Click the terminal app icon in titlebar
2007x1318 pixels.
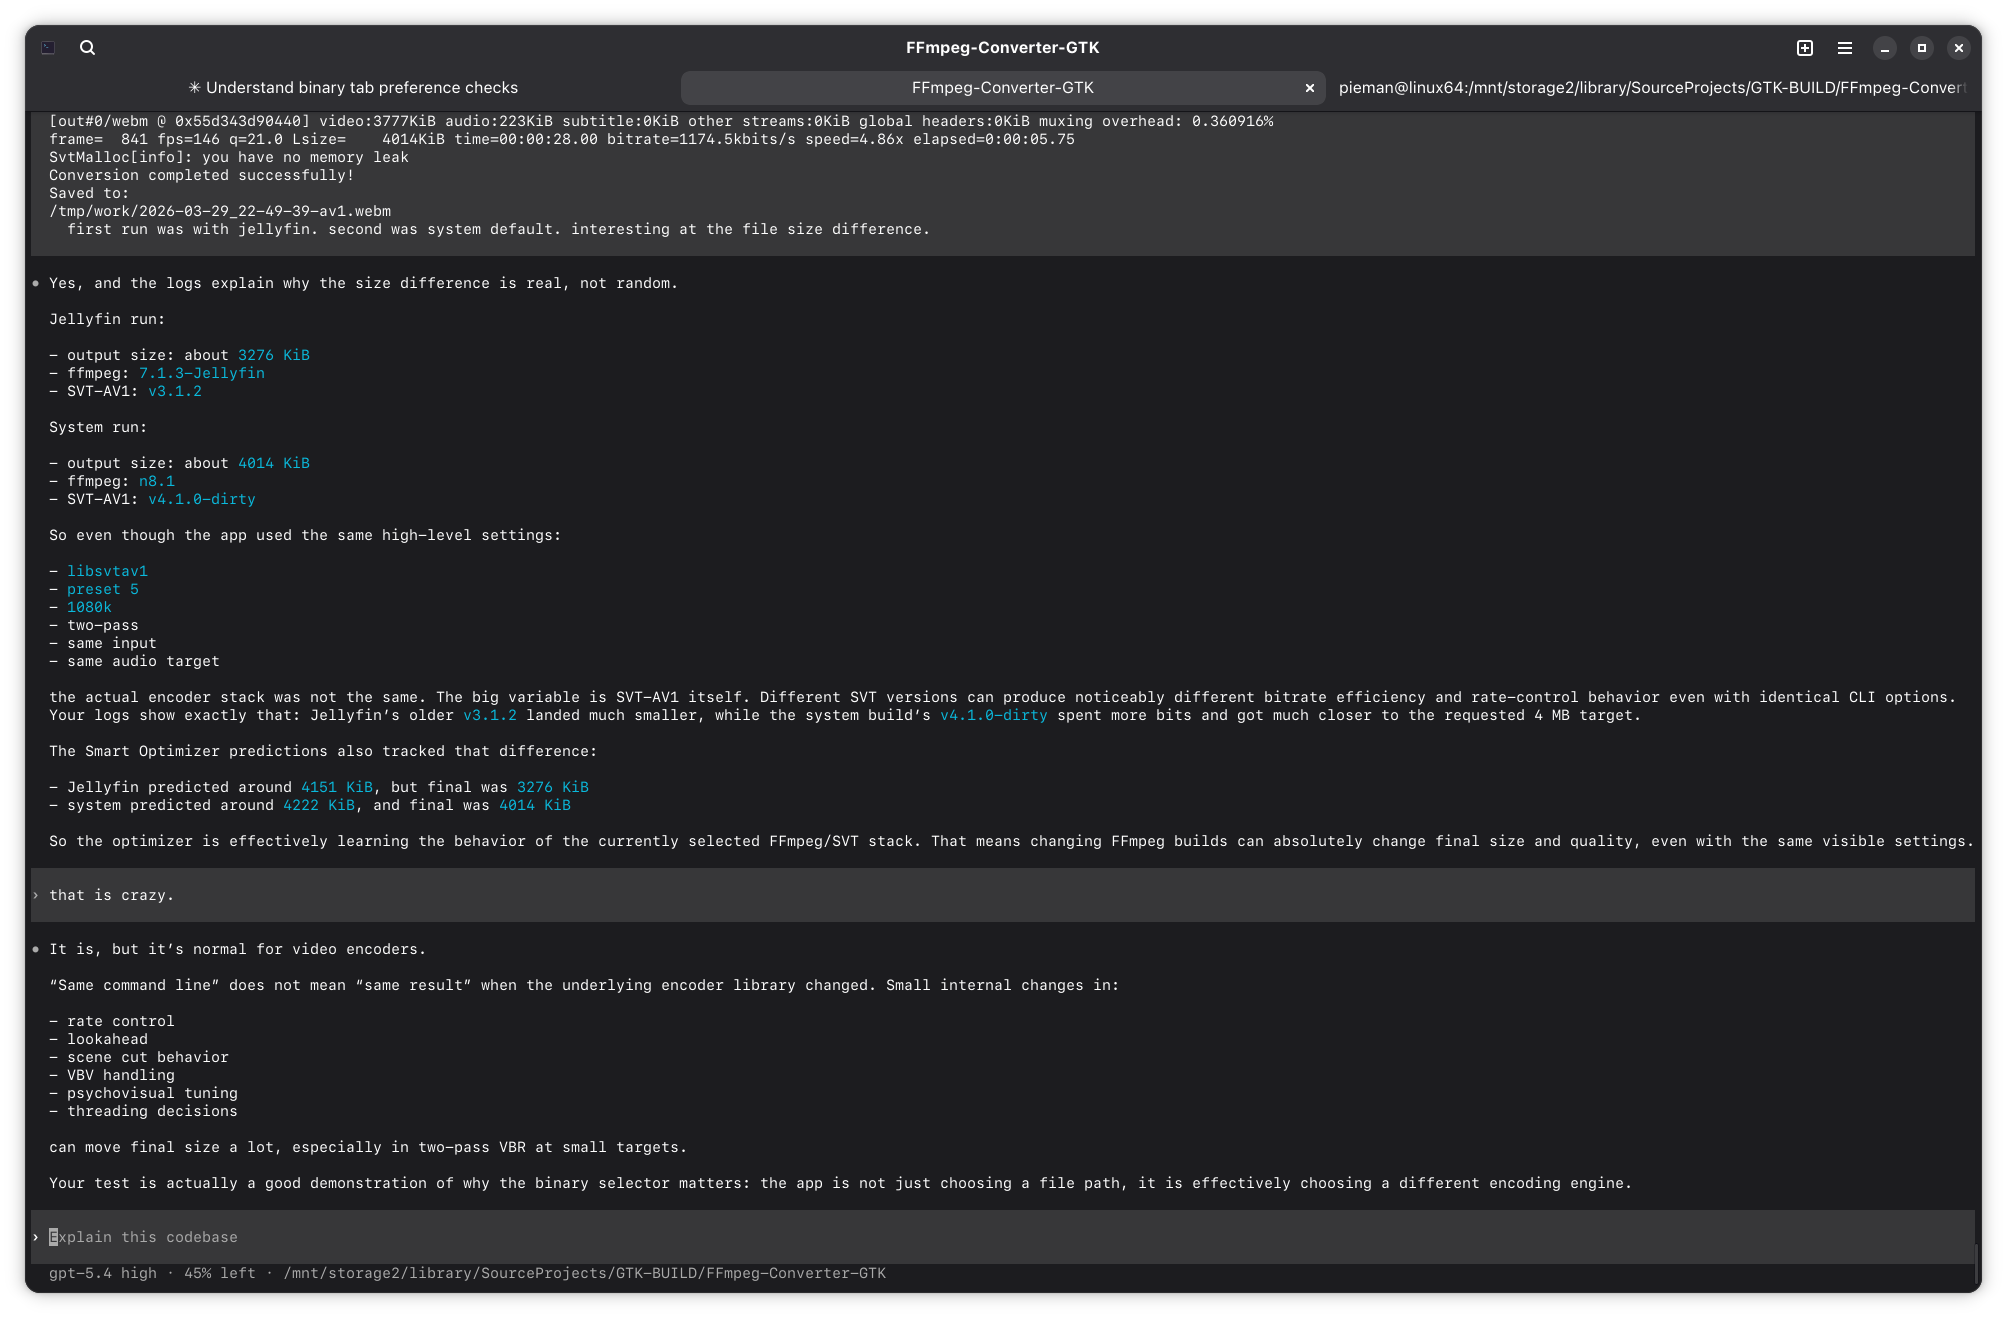(48, 47)
